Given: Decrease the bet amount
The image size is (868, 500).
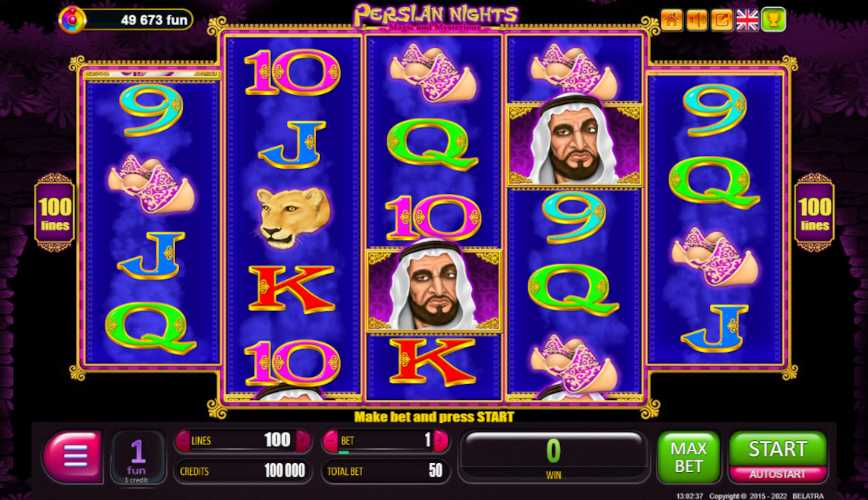Looking at the screenshot, I should 330,441.
